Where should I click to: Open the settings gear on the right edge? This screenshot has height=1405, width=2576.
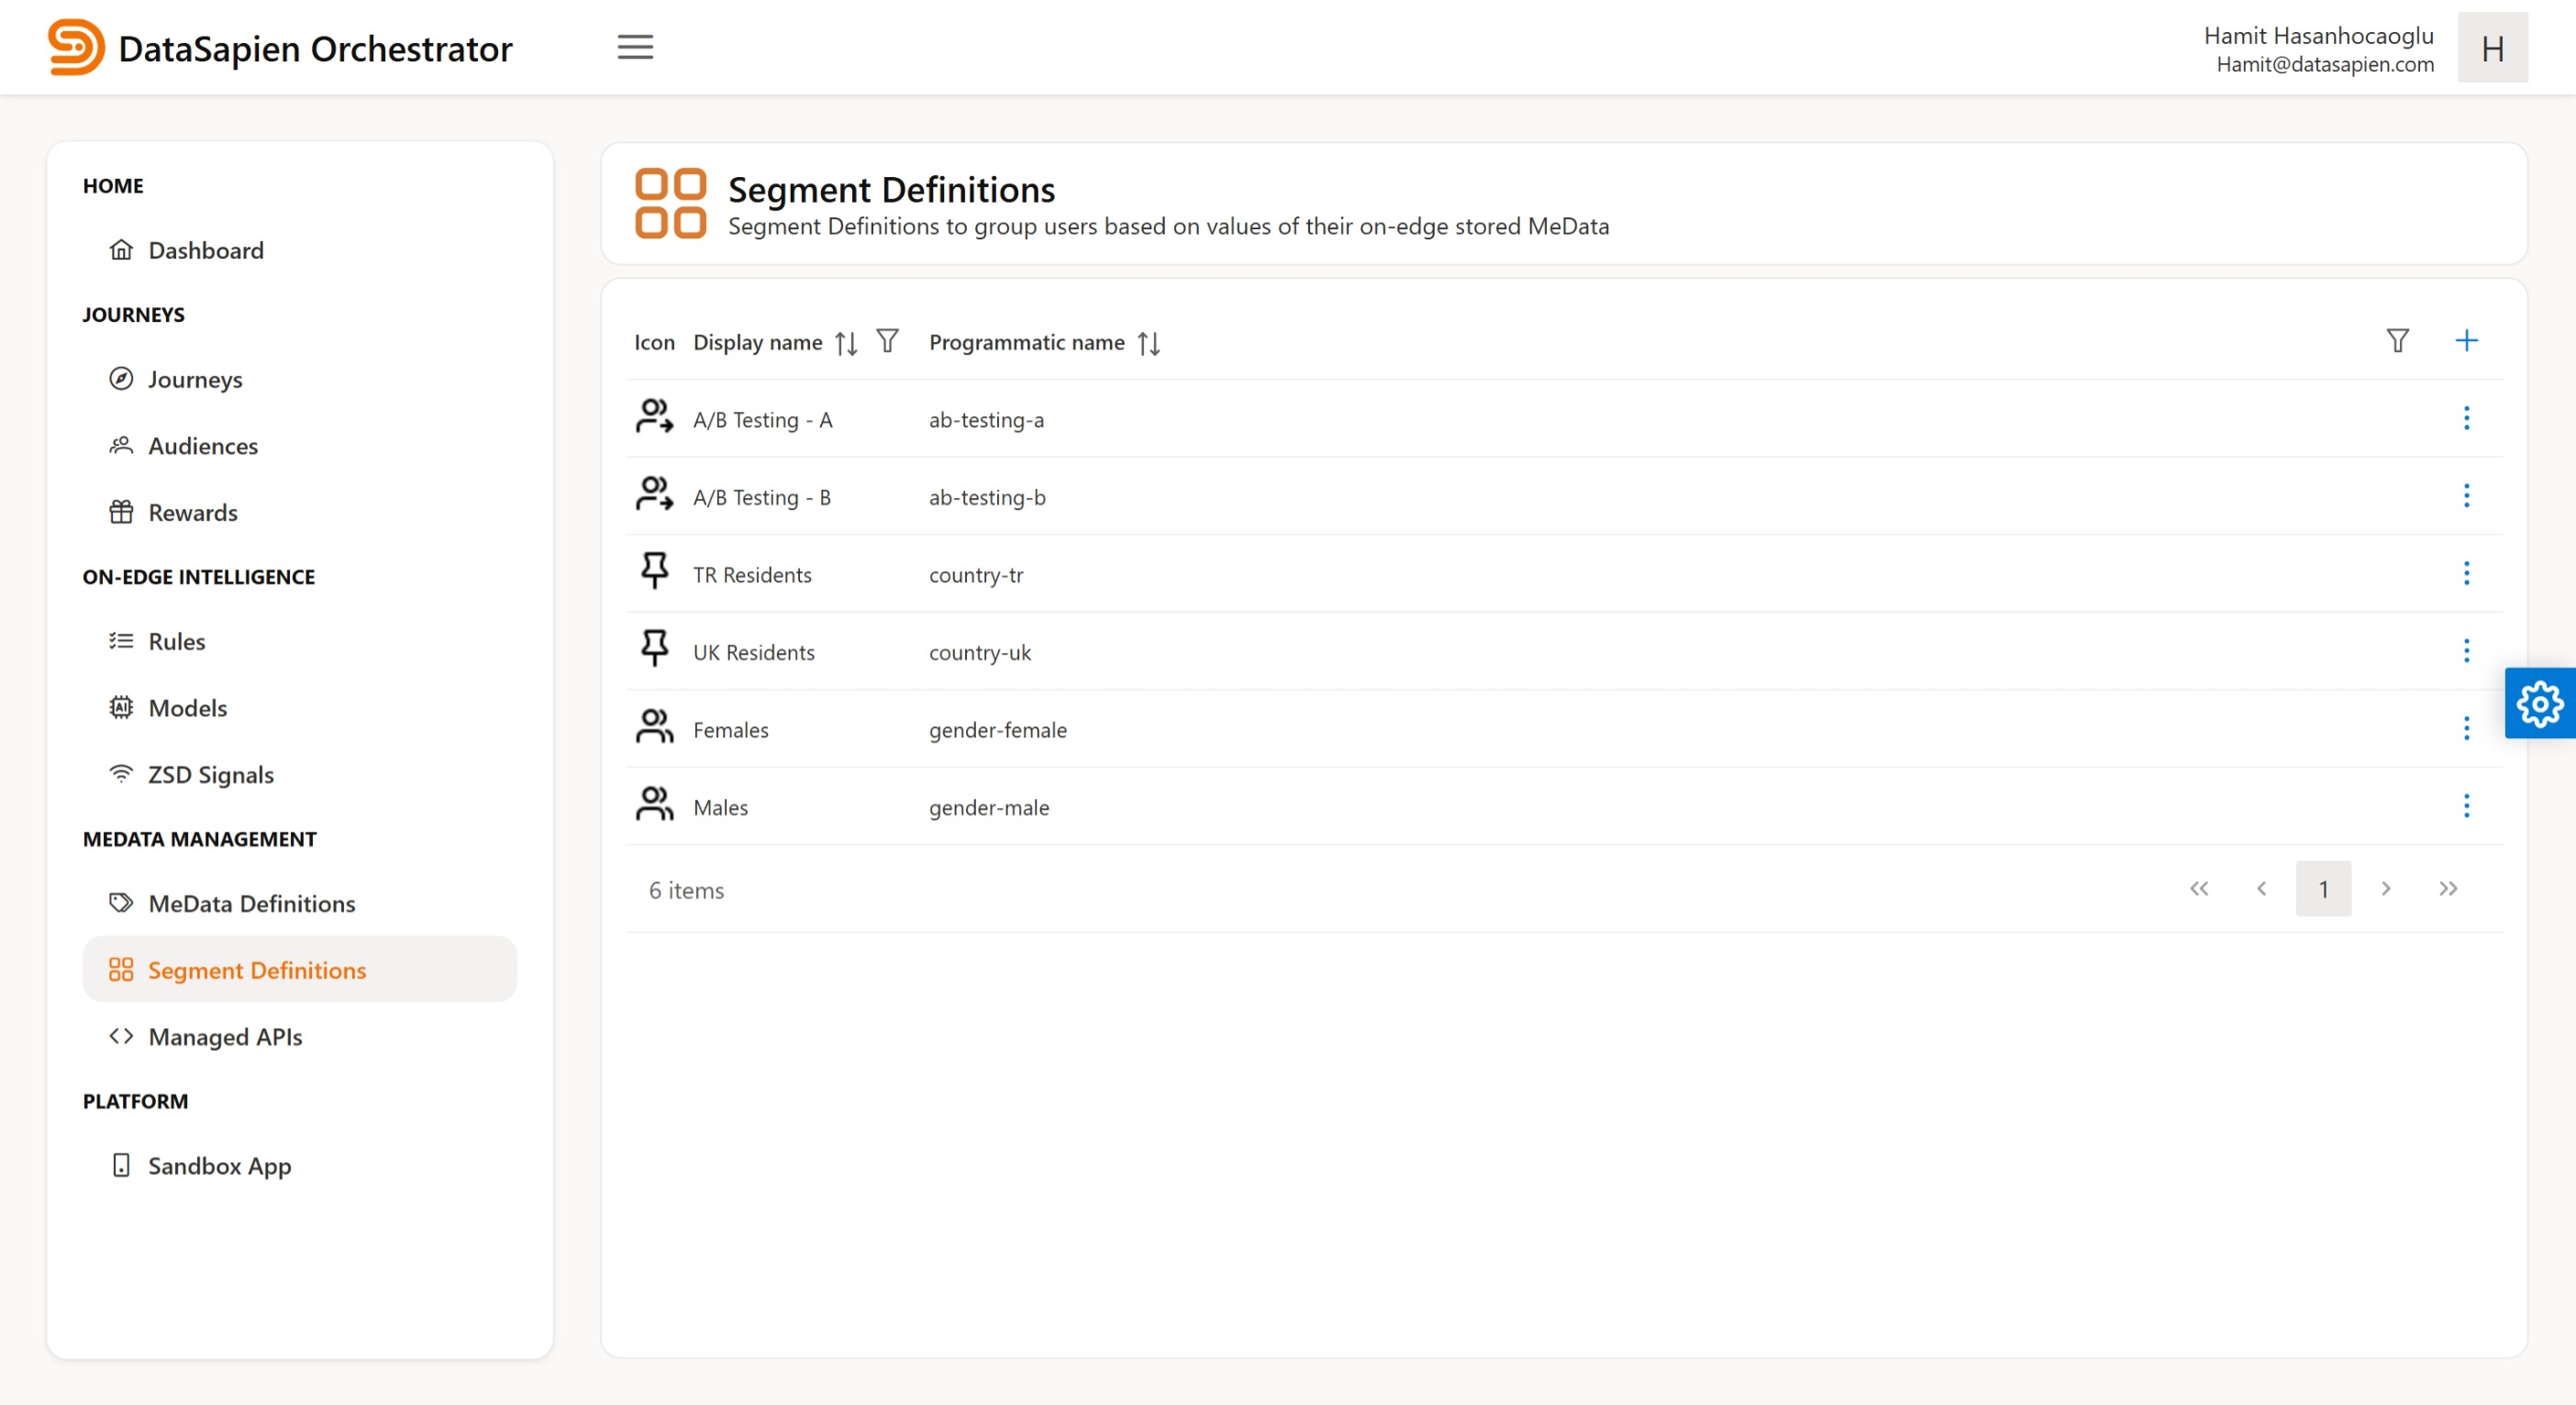point(2540,703)
